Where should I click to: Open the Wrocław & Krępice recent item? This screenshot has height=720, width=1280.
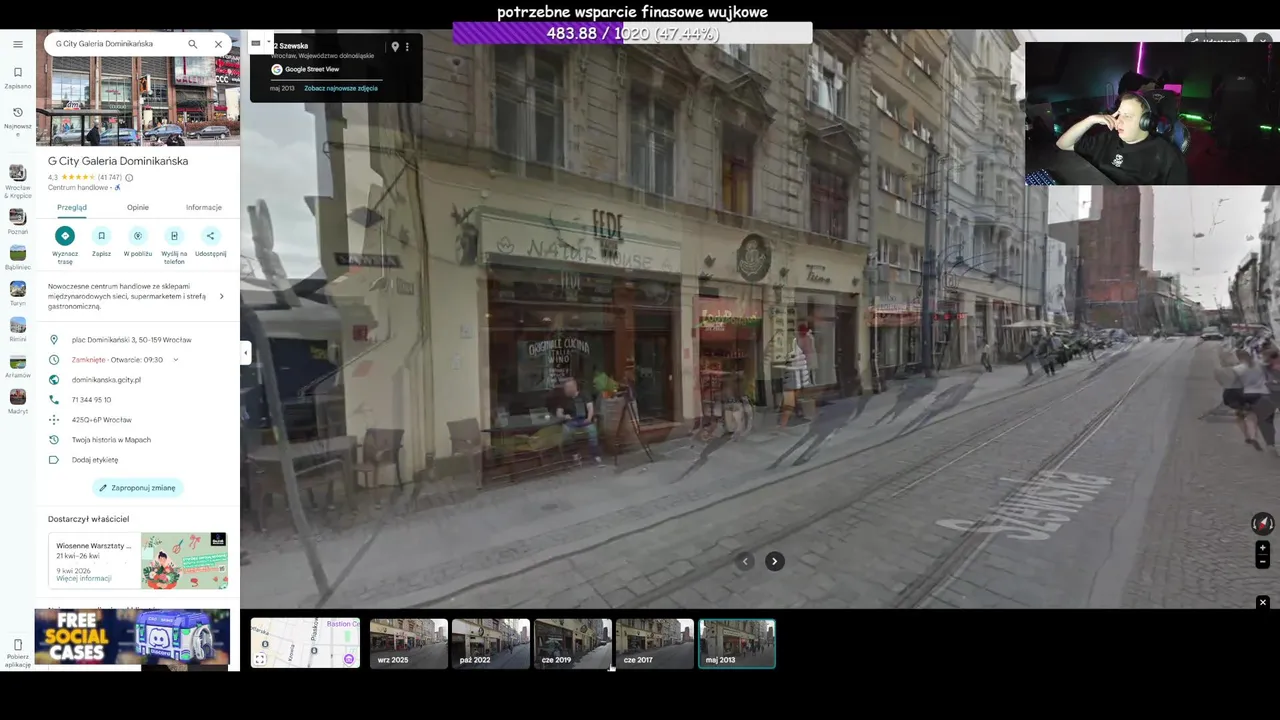tap(18, 180)
